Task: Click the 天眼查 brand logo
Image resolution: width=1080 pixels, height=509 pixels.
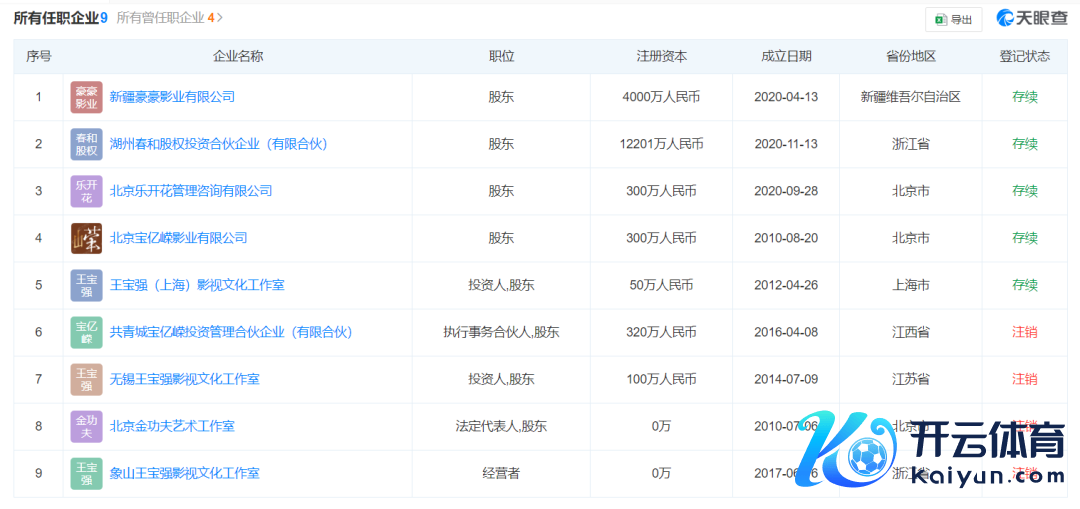Action: (x=1032, y=18)
